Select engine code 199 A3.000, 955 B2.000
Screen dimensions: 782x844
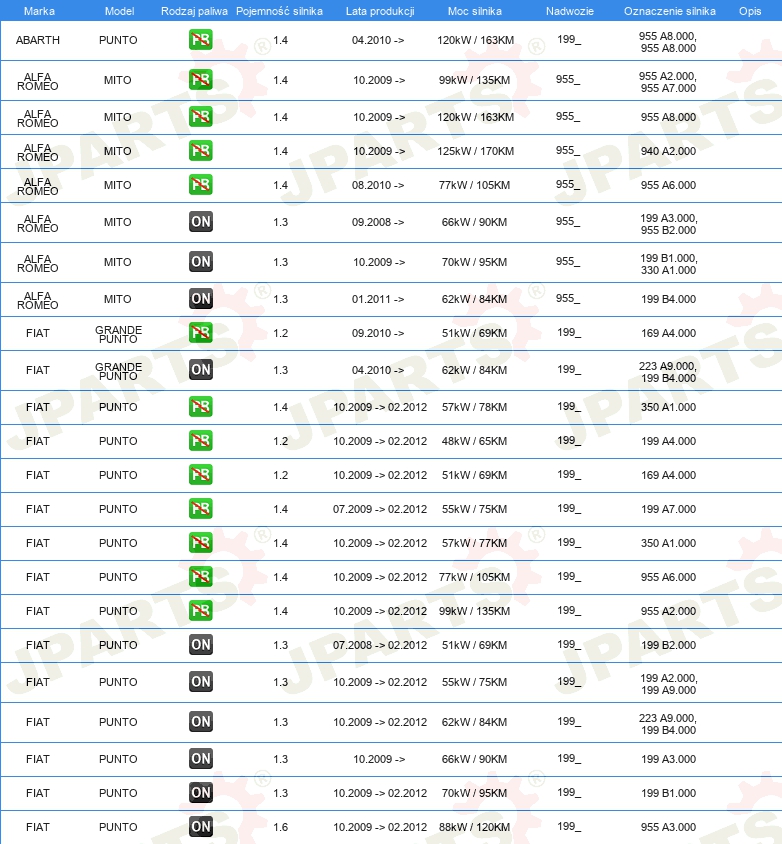[x=668, y=224]
